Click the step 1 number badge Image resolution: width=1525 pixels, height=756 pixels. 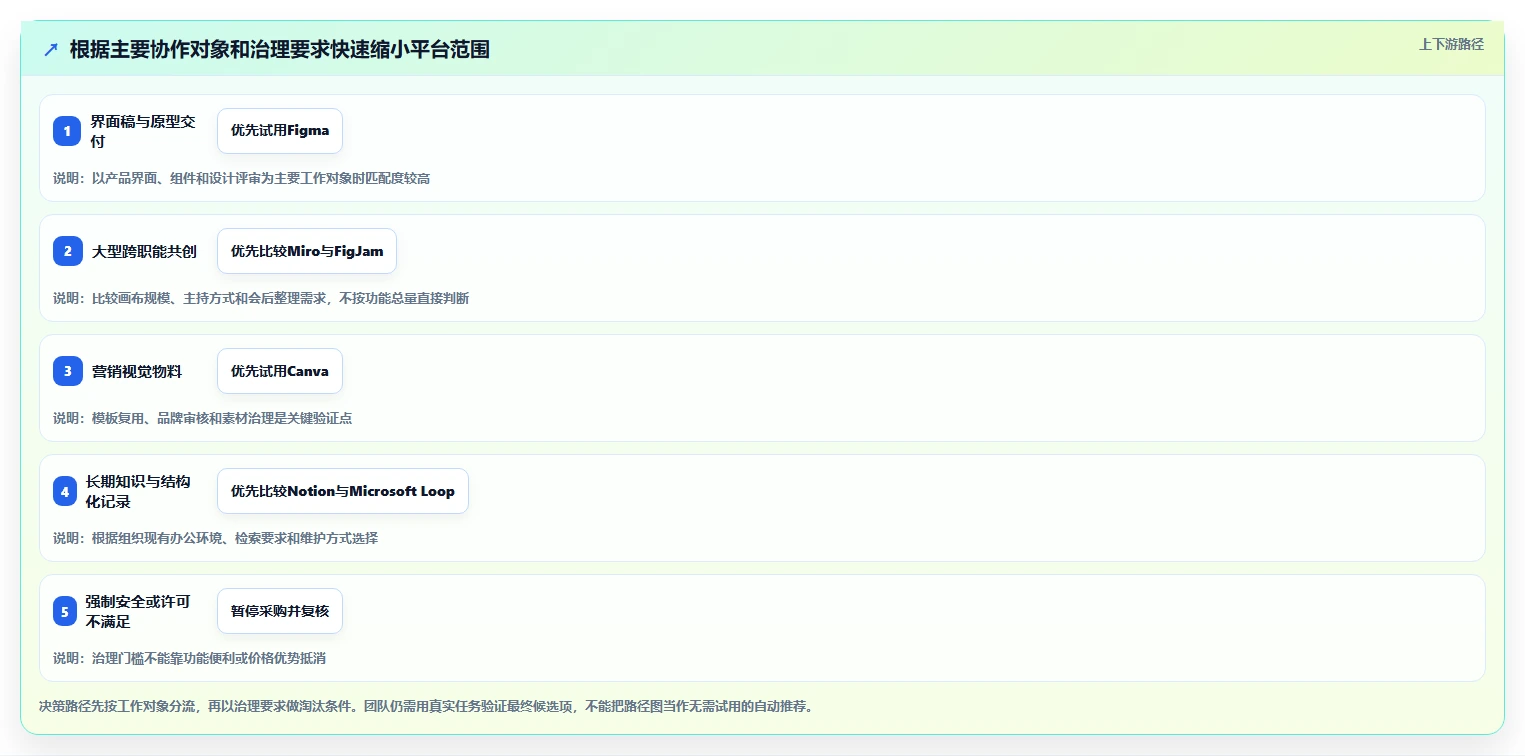(x=67, y=131)
